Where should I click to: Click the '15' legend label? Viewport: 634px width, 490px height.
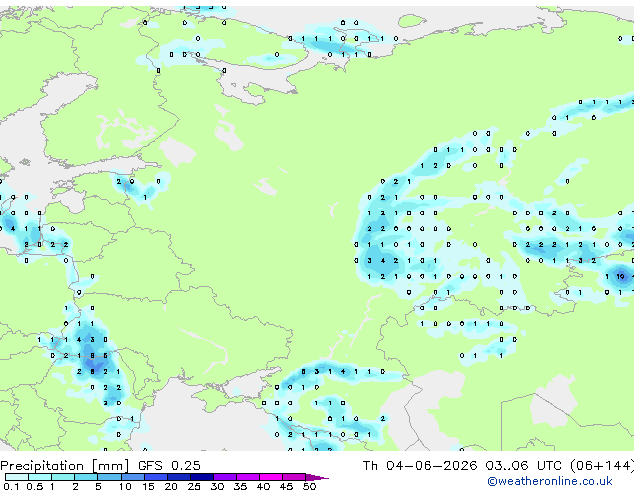click(x=148, y=486)
